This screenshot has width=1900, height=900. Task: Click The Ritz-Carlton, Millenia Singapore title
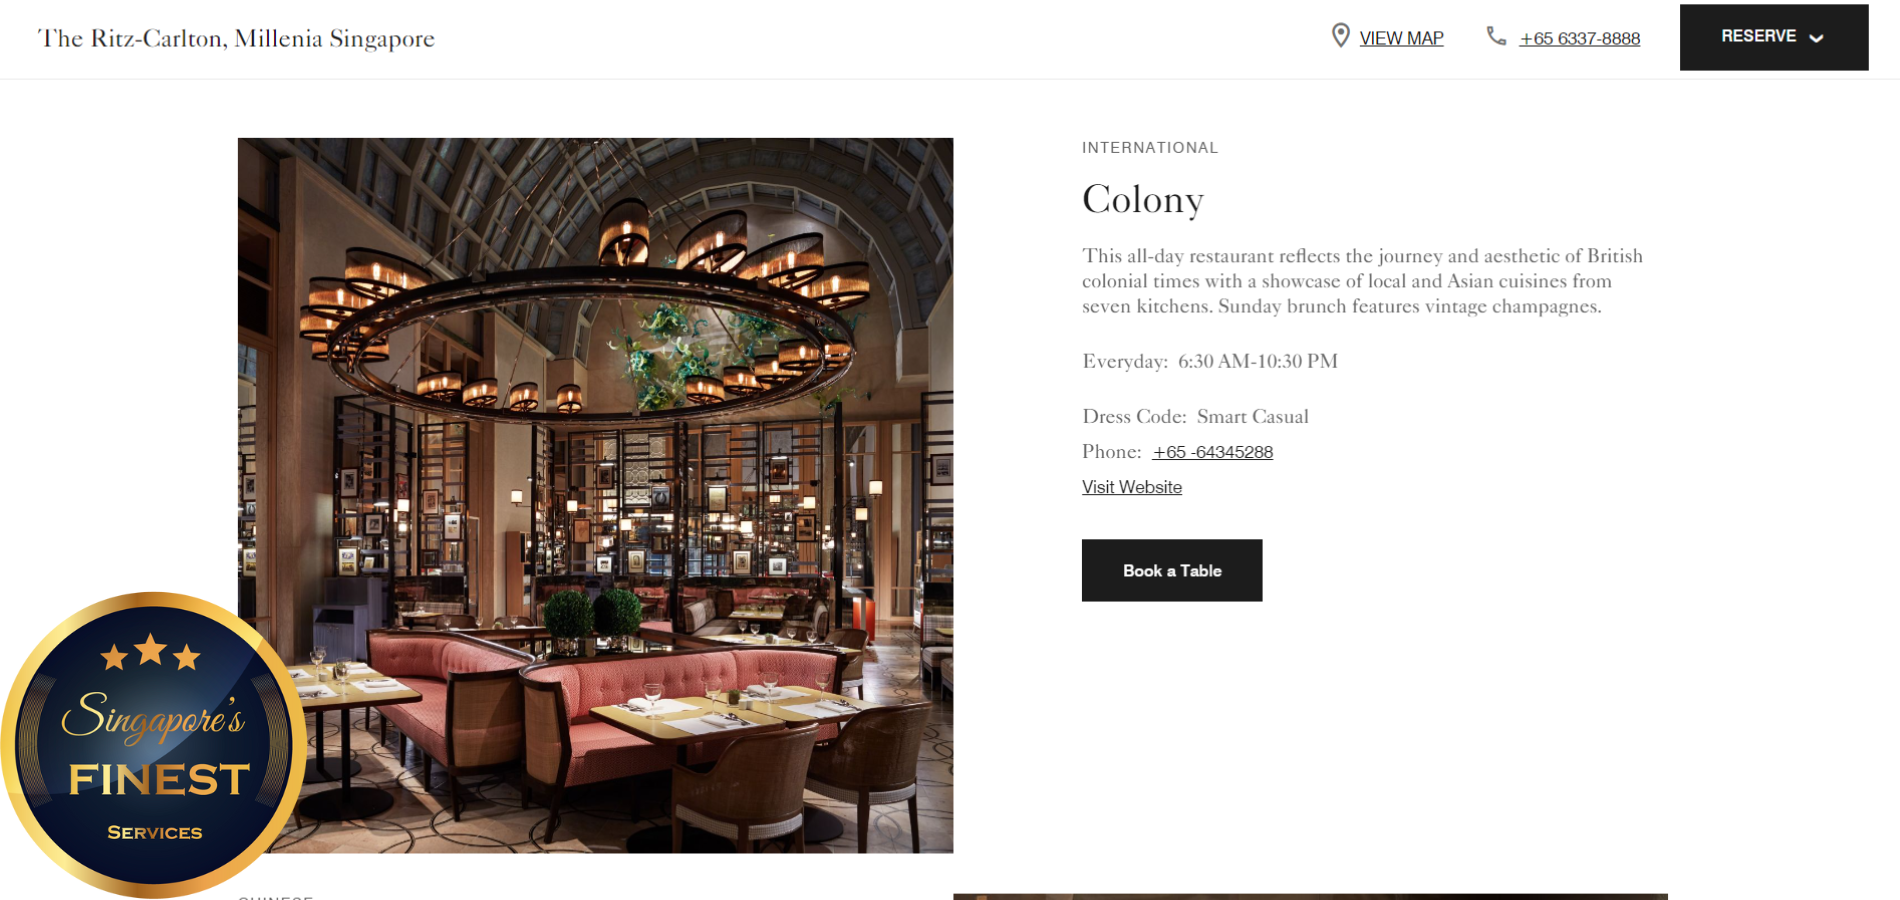[x=236, y=38]
